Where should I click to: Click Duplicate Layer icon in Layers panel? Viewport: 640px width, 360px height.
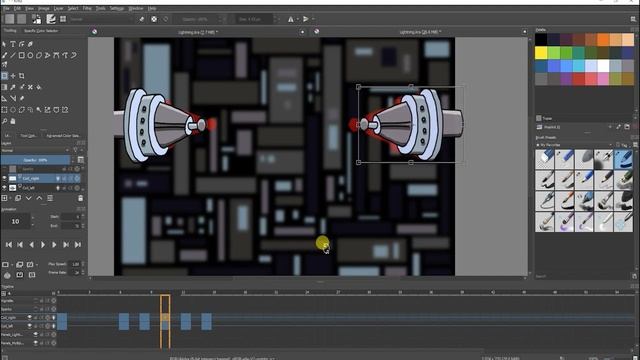click(x=18, y=198)
